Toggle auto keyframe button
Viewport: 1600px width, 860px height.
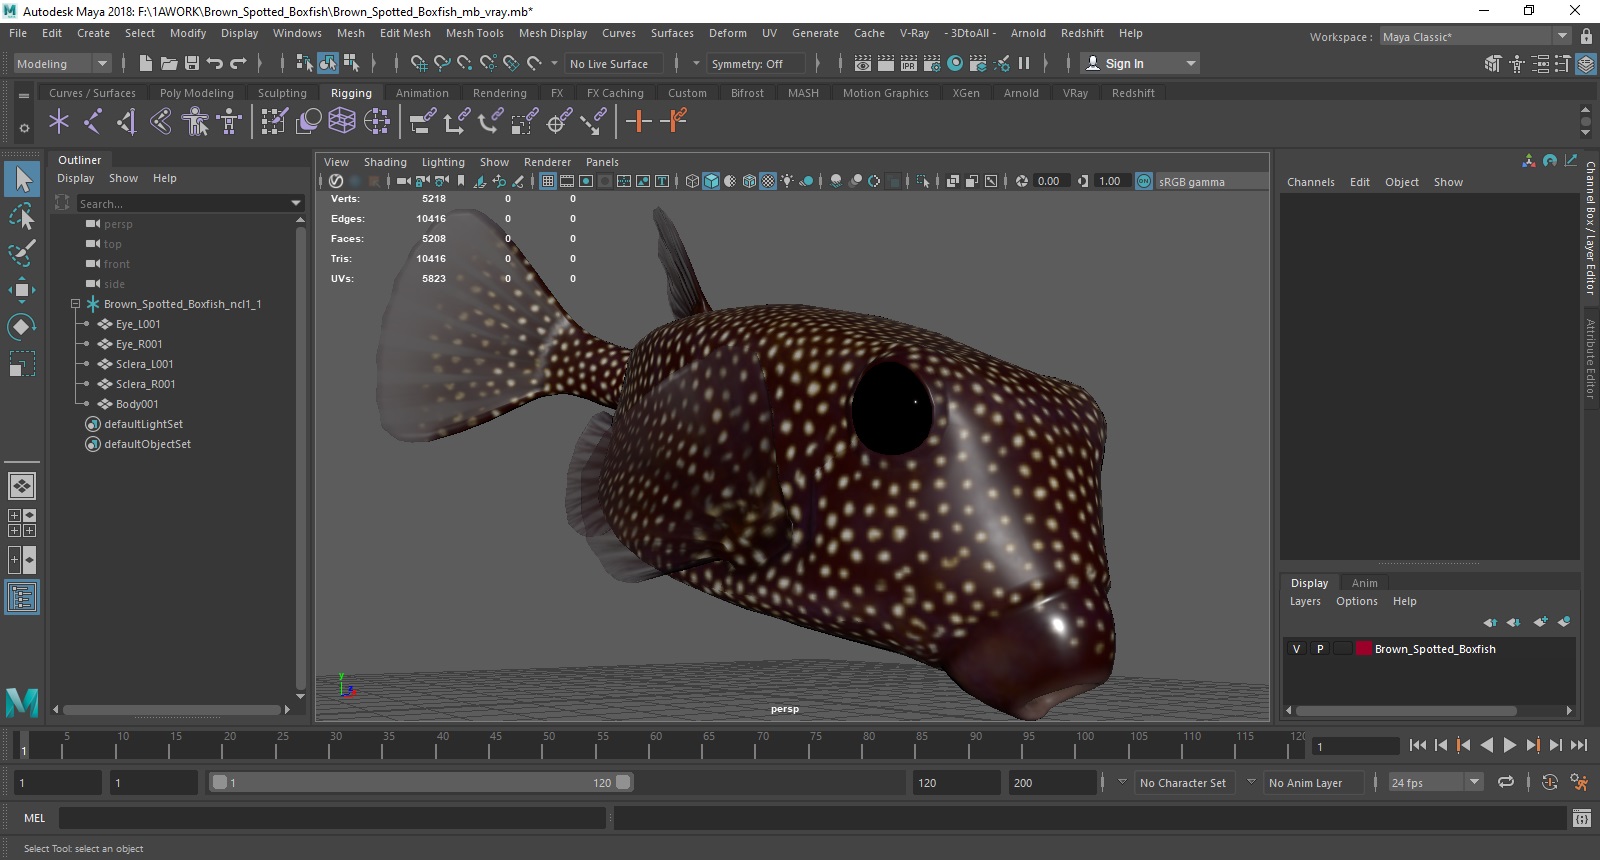(1549, 782)
